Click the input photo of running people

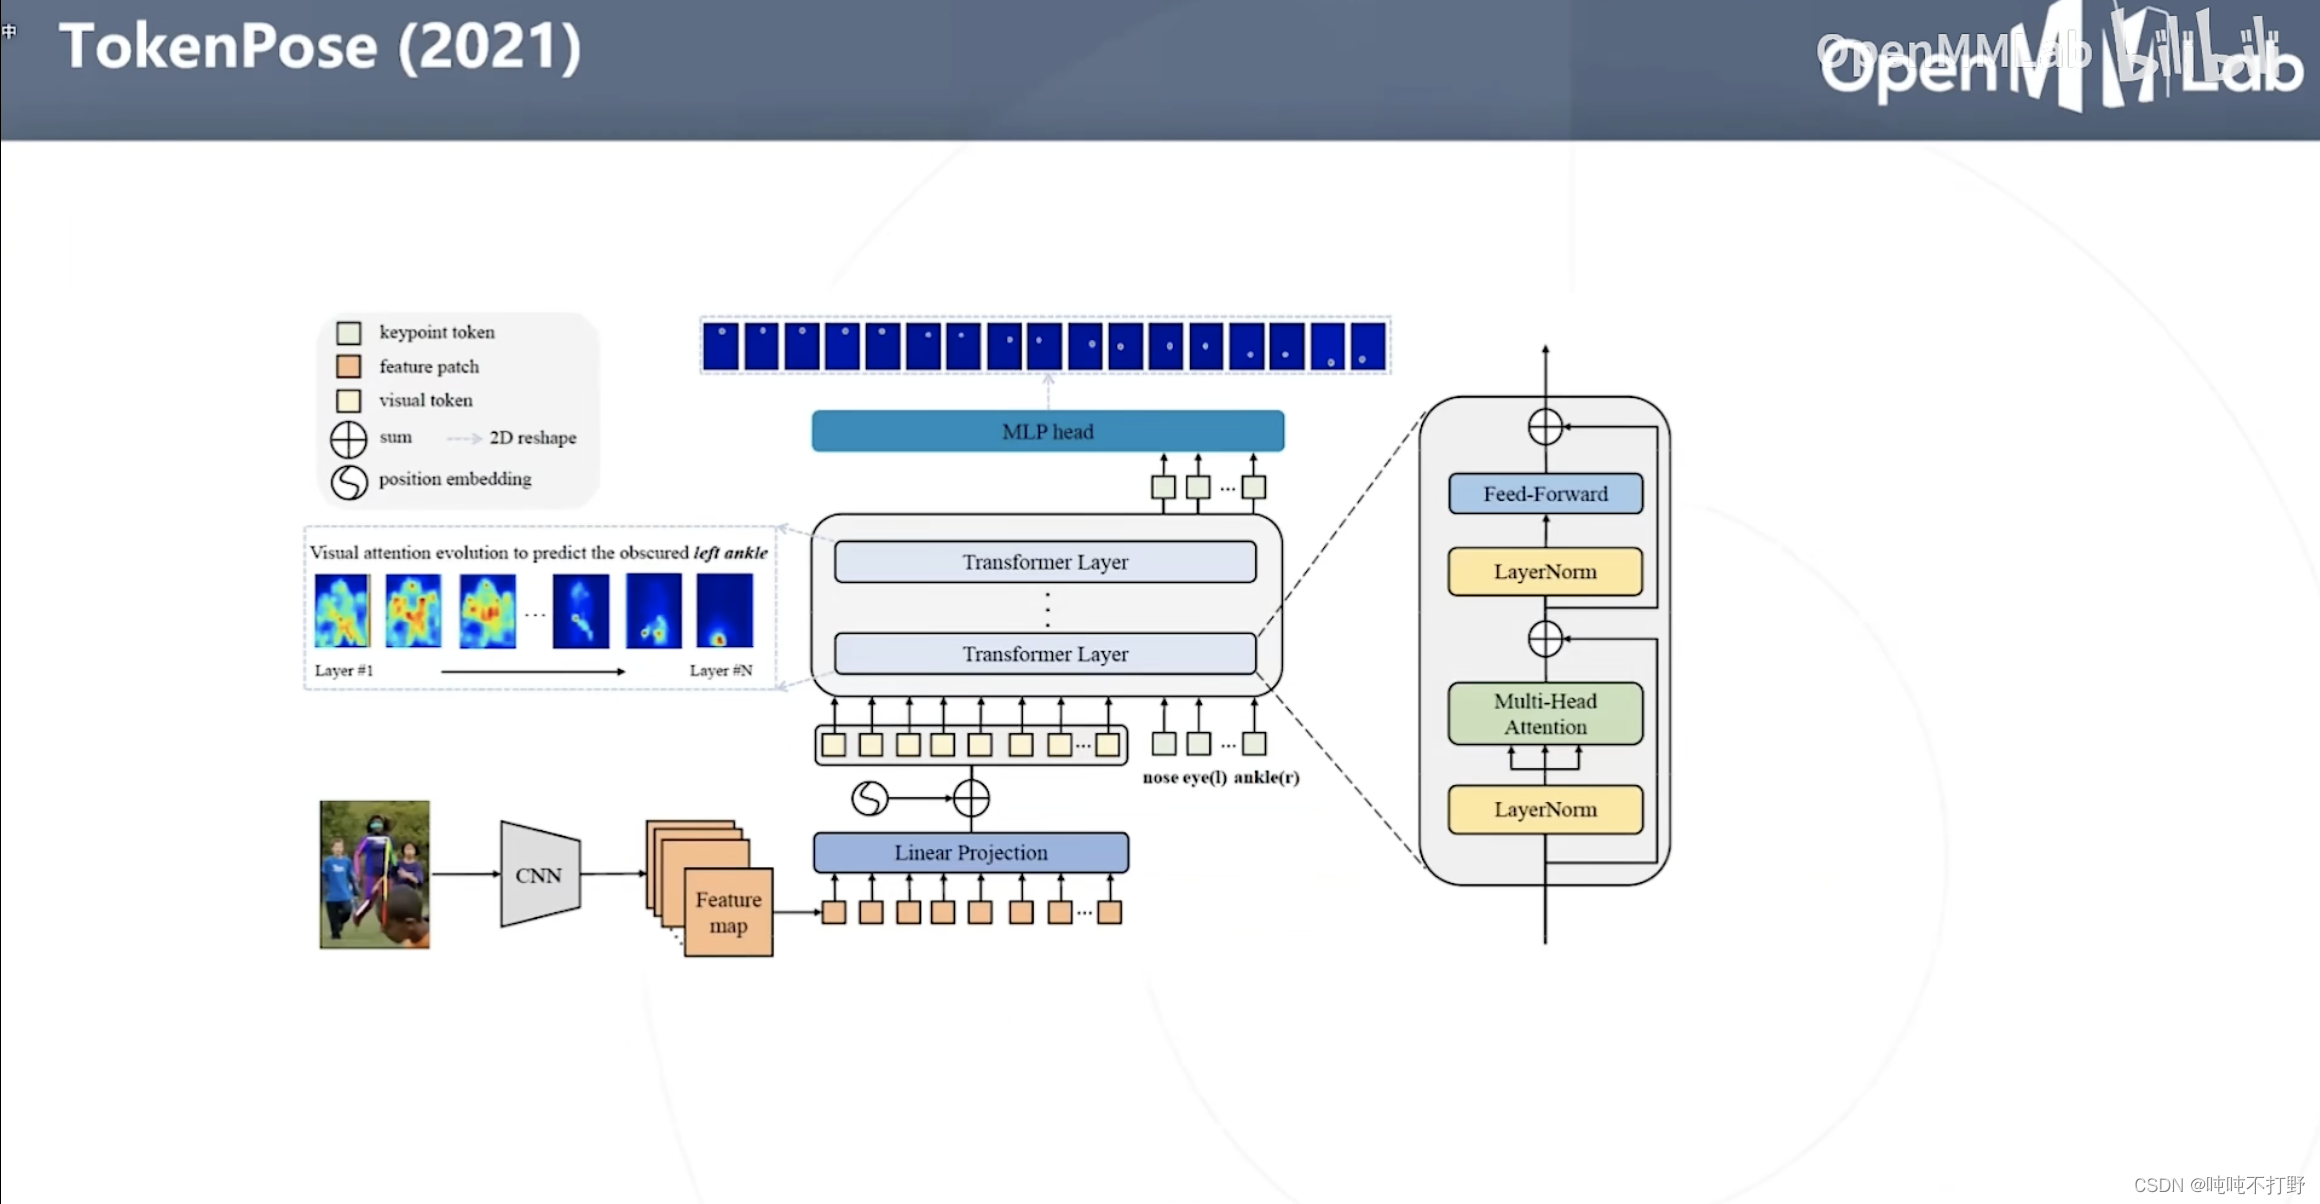(375, 875)
